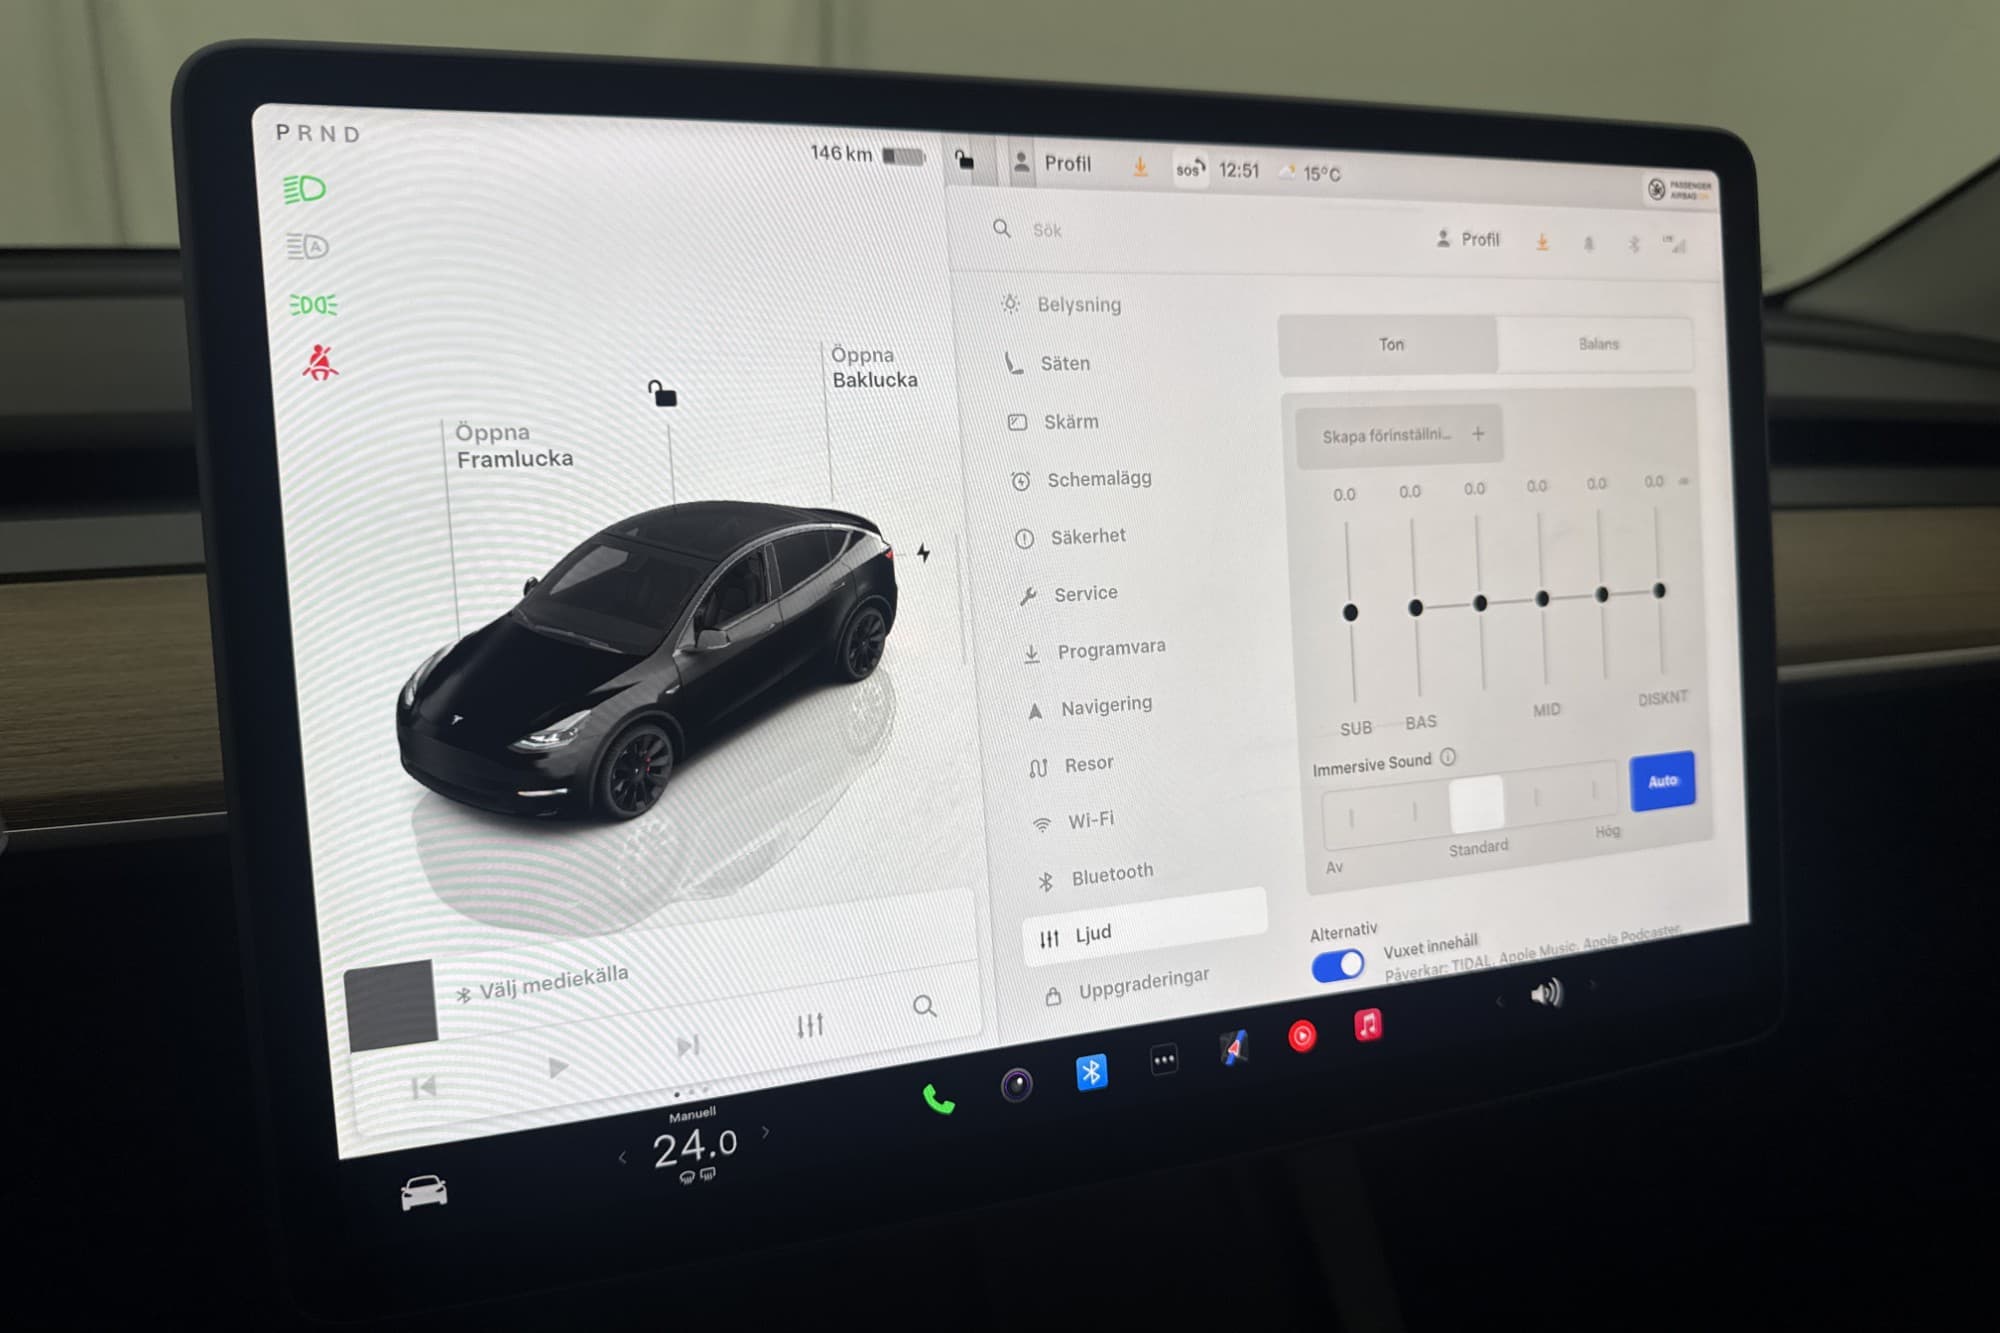
Task: Open the media equalizer icon
Action: coord(810,1025)
